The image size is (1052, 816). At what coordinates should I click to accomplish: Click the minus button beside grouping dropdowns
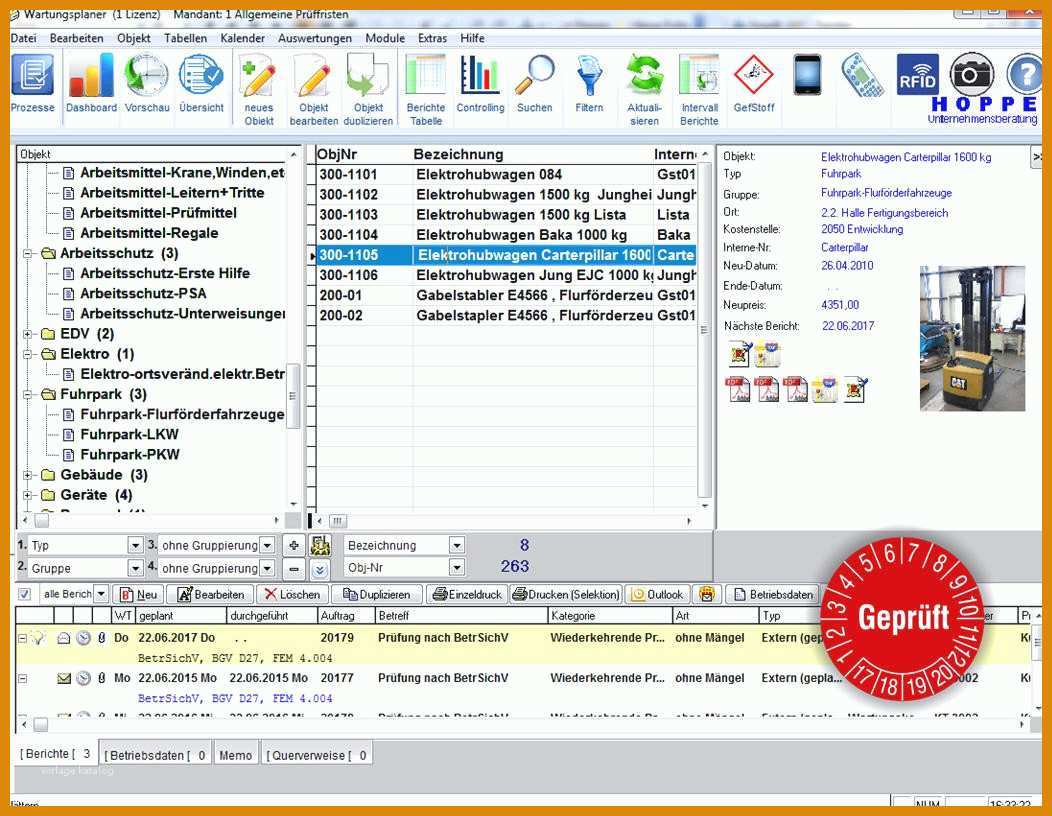(x=293, y=568)
